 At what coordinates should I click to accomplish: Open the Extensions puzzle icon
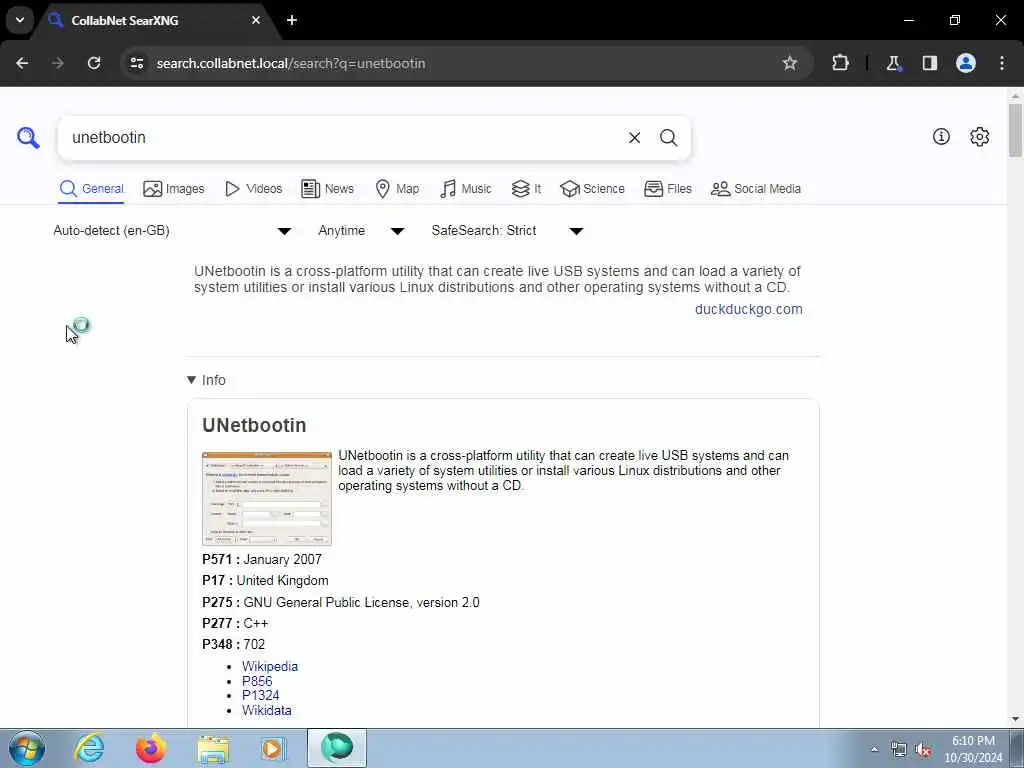[x=840, y=63]
